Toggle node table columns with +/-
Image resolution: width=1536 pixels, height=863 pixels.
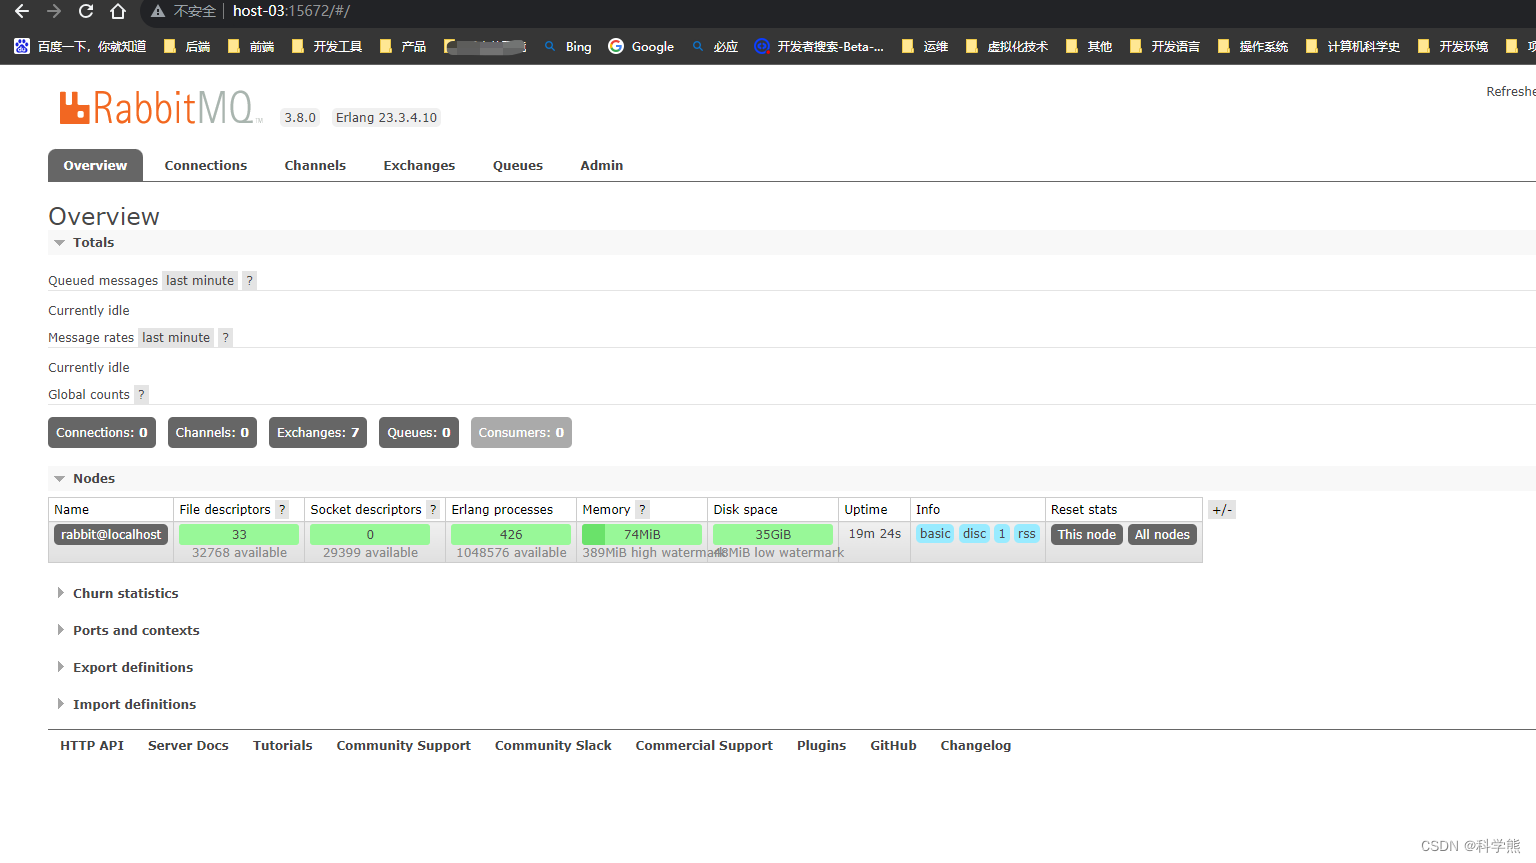click(x=1221, y=509)
